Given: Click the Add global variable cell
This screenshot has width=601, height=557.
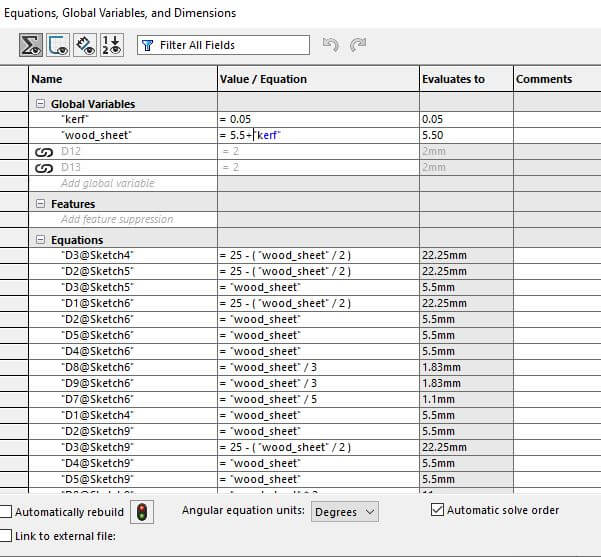Looking at the screenshot, I should click(123, 183).
